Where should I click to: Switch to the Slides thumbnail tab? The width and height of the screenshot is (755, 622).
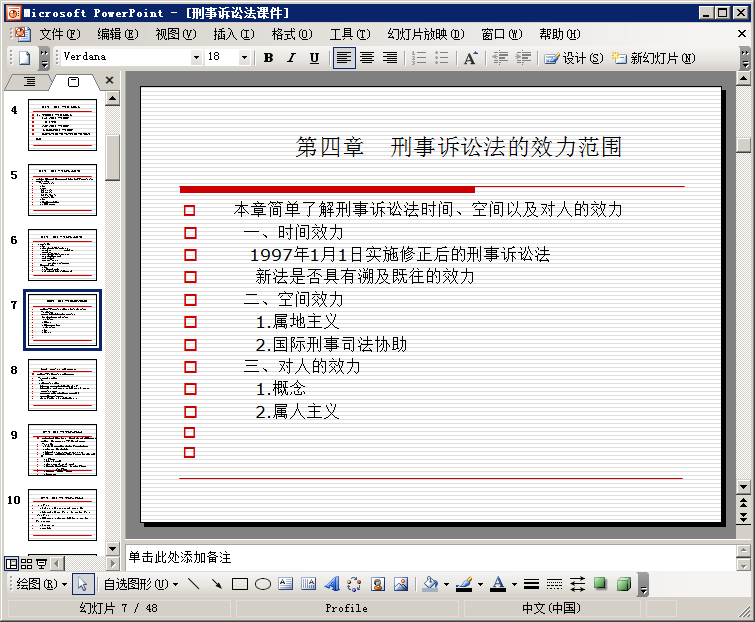pyautogui.click(x=74, y=82)
